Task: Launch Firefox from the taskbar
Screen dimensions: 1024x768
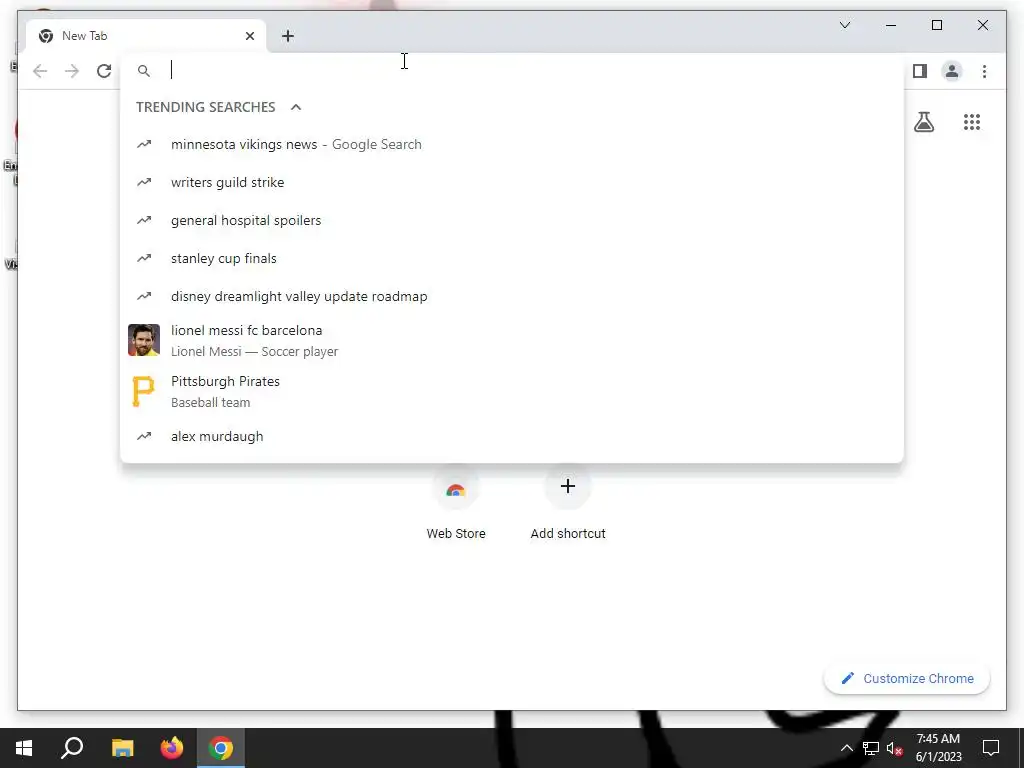Action: [172, 748]
